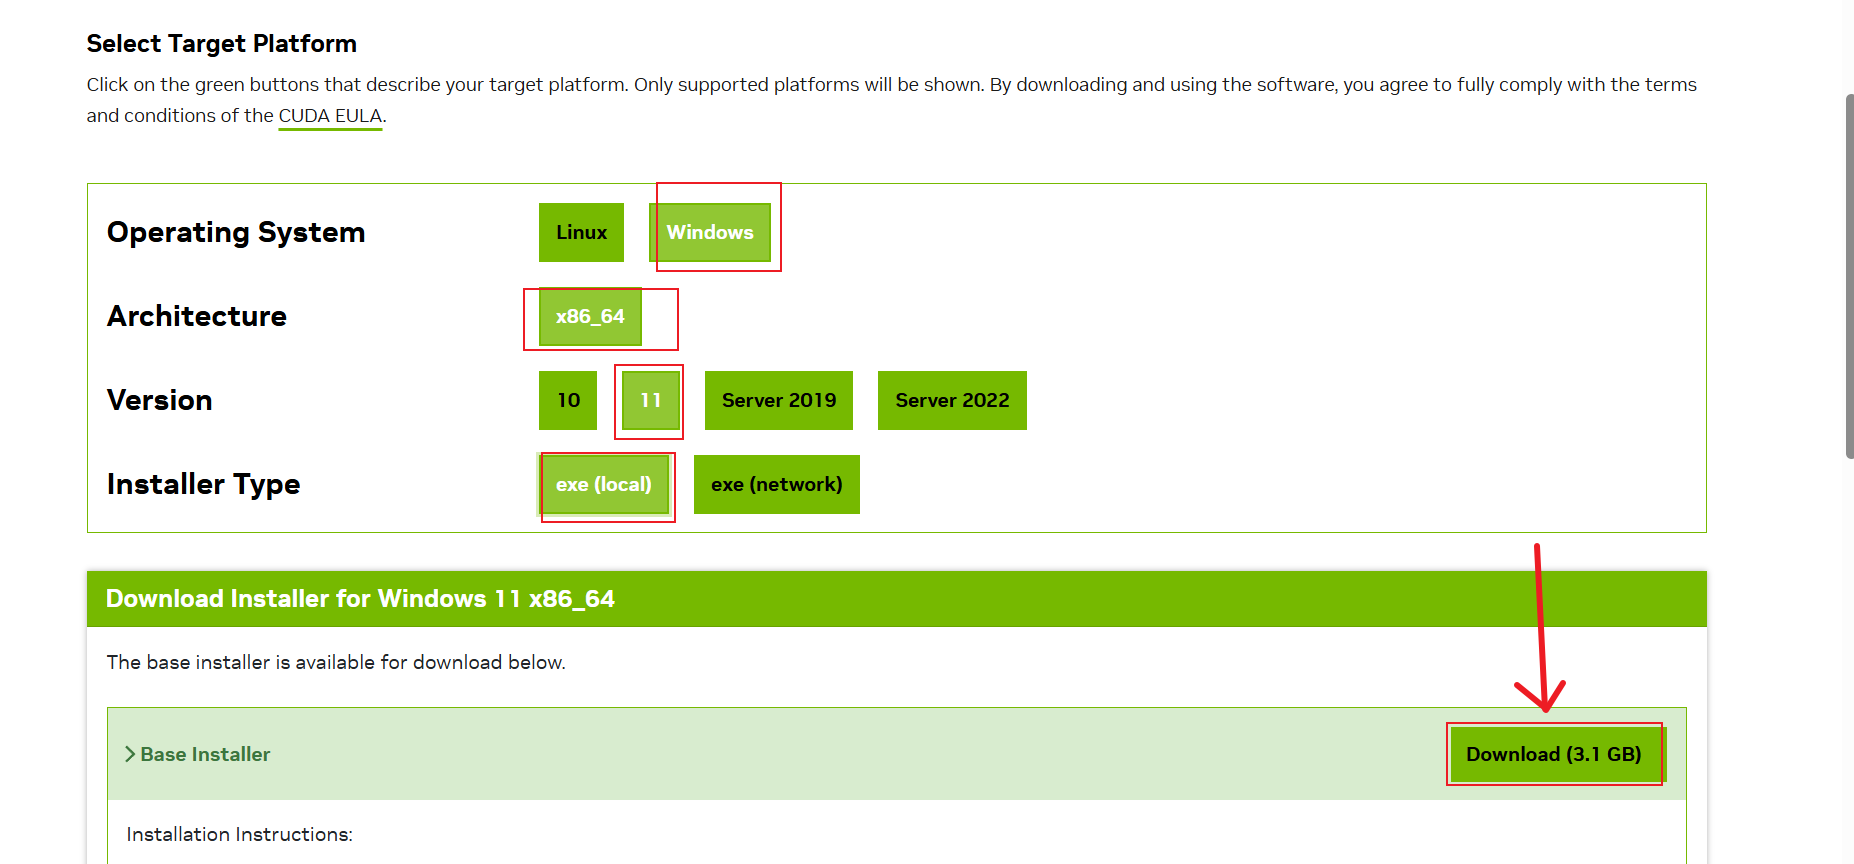Pick Windows version 10
This screenshot has height=864, width=1854.
(x=568, y=400)
